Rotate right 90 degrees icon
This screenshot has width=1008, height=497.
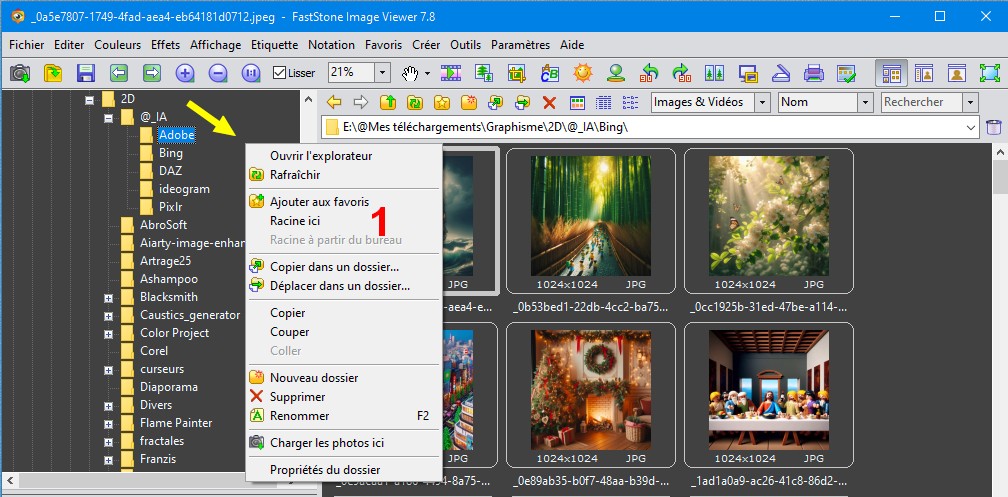pos(681,73)
